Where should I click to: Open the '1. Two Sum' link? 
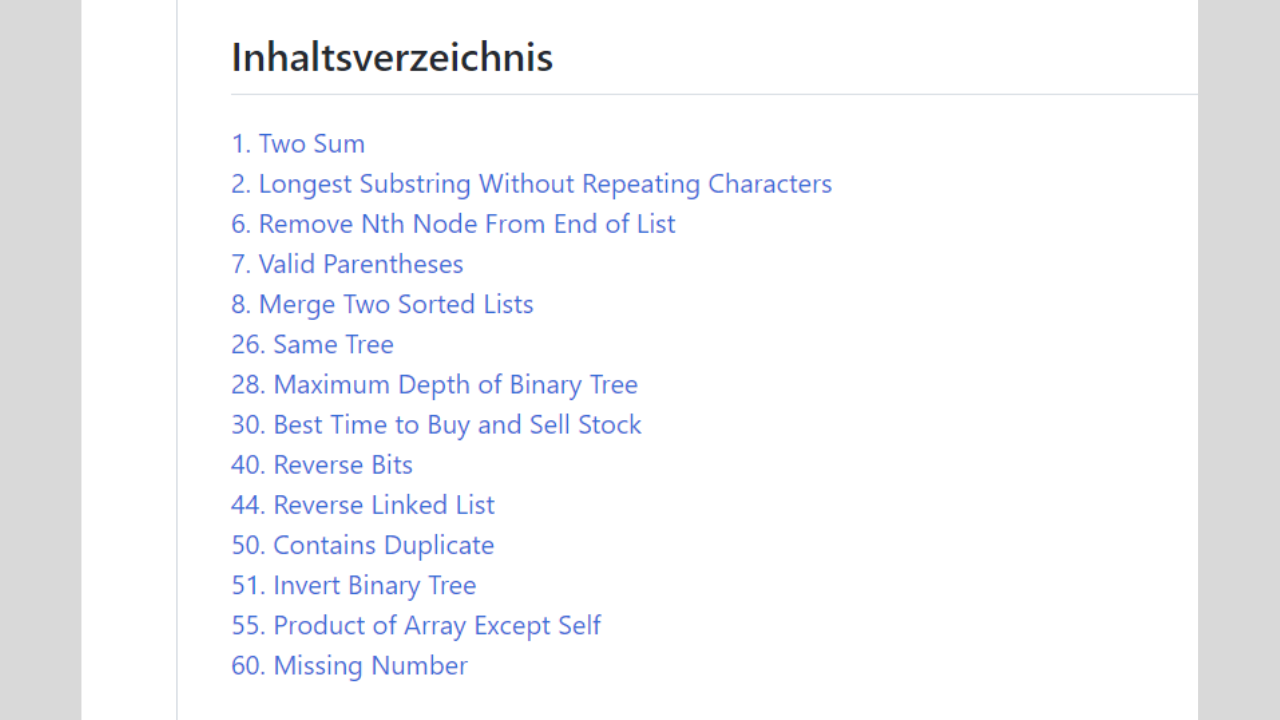pos(298,144)
